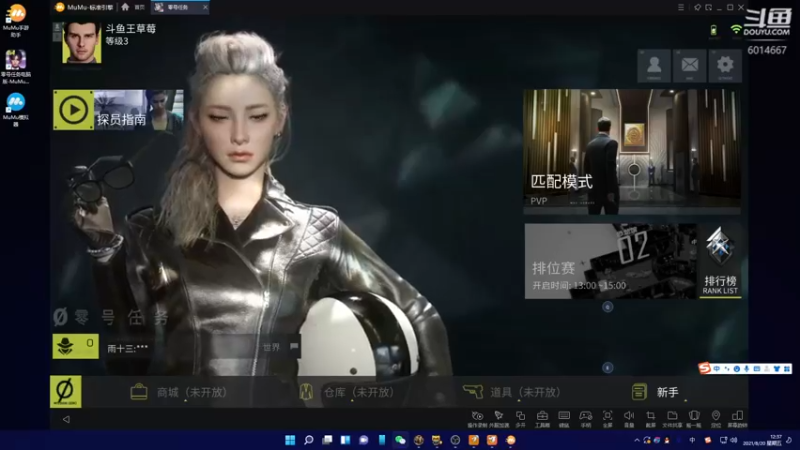Open the chat bubble icon beside 世界
Image resolution: width=800 pixels, height=450 pixels.
coord(294,346)
